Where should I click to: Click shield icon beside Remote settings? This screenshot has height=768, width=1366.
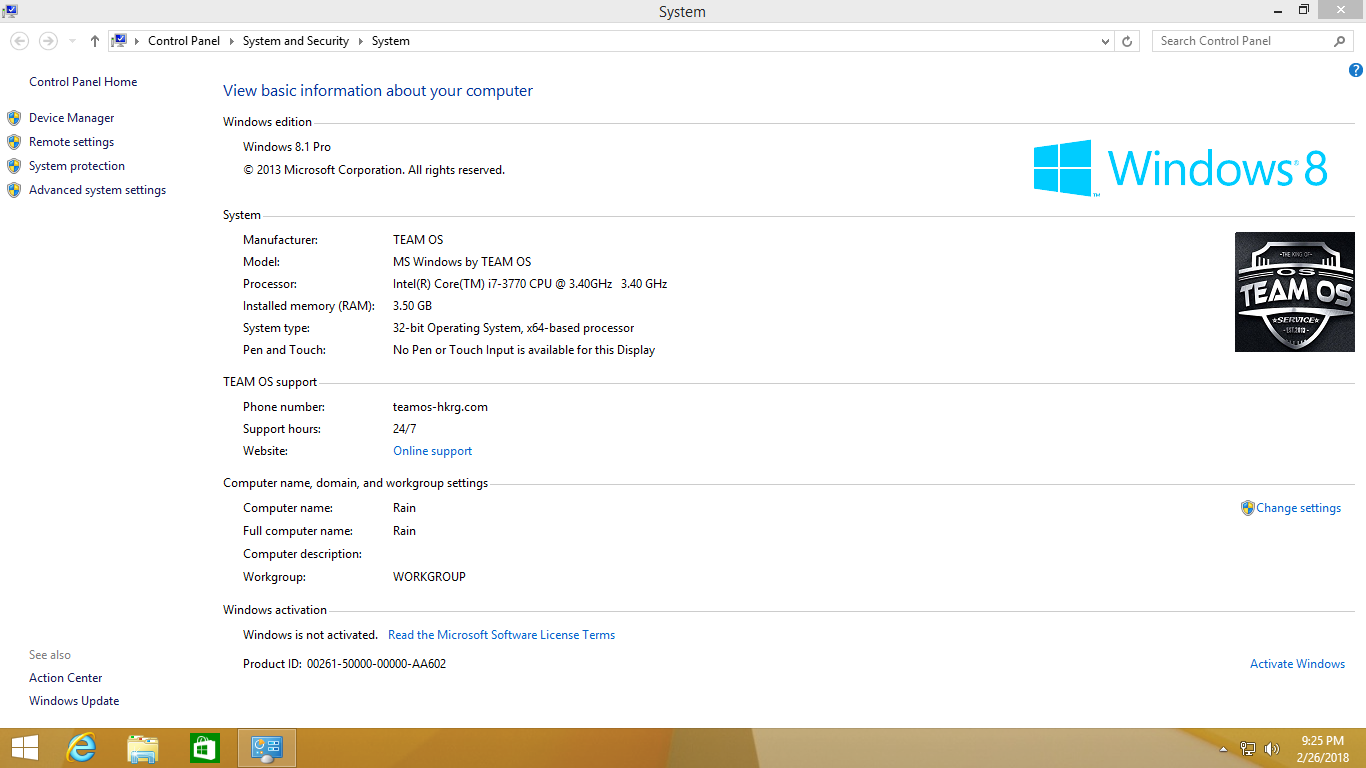coord(14,142)
